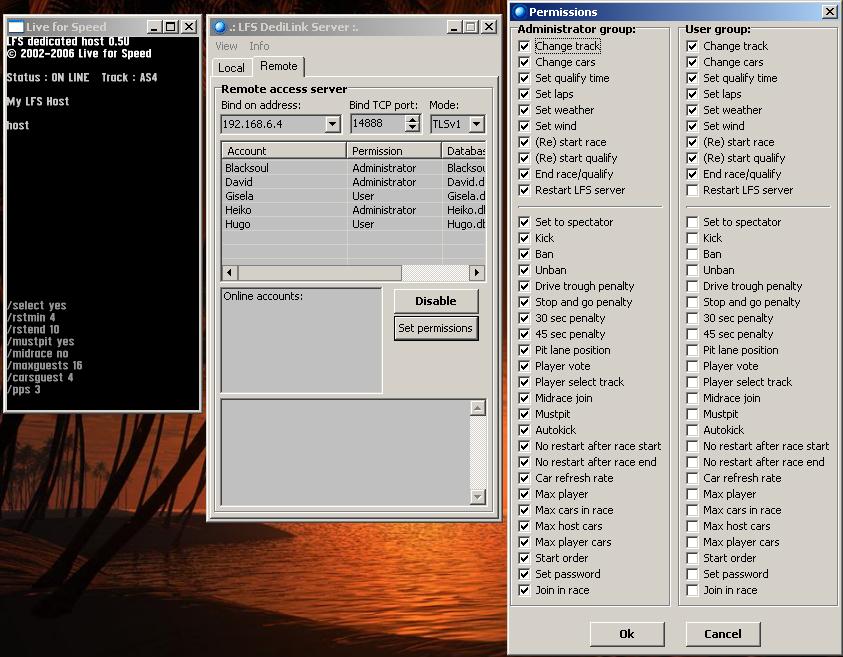Uncheck Administrator group Change track
Screen dimensions: 843x657
[x=524, y=46]
